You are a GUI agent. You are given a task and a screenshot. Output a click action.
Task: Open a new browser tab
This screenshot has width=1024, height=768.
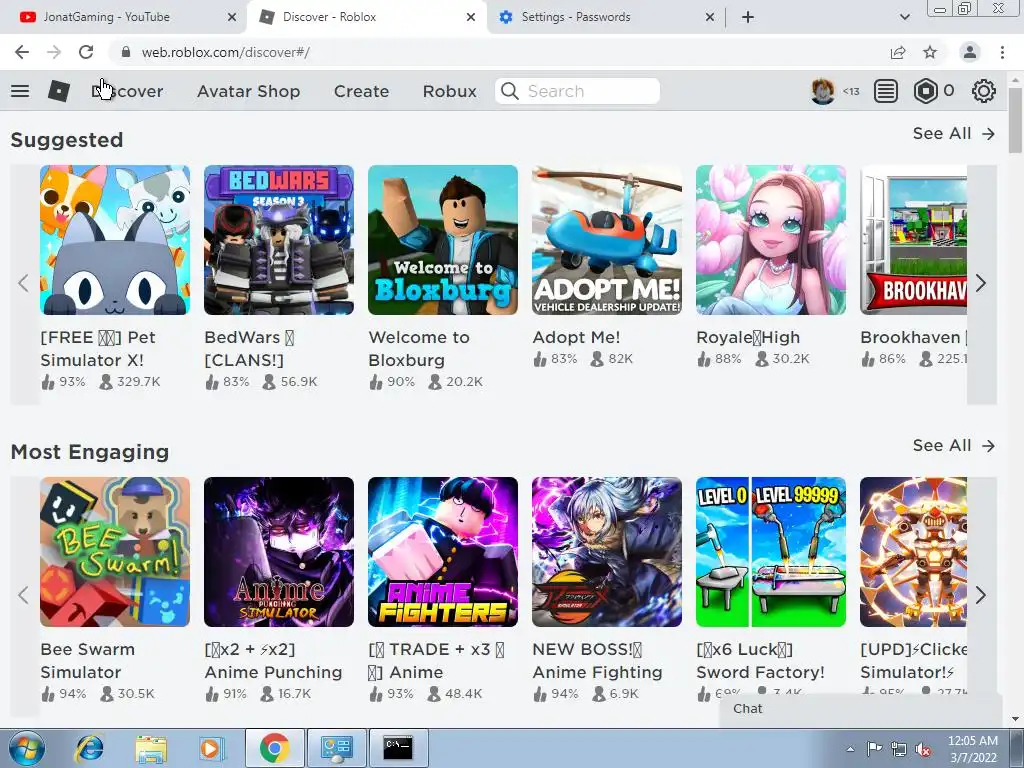pos(748,17)
